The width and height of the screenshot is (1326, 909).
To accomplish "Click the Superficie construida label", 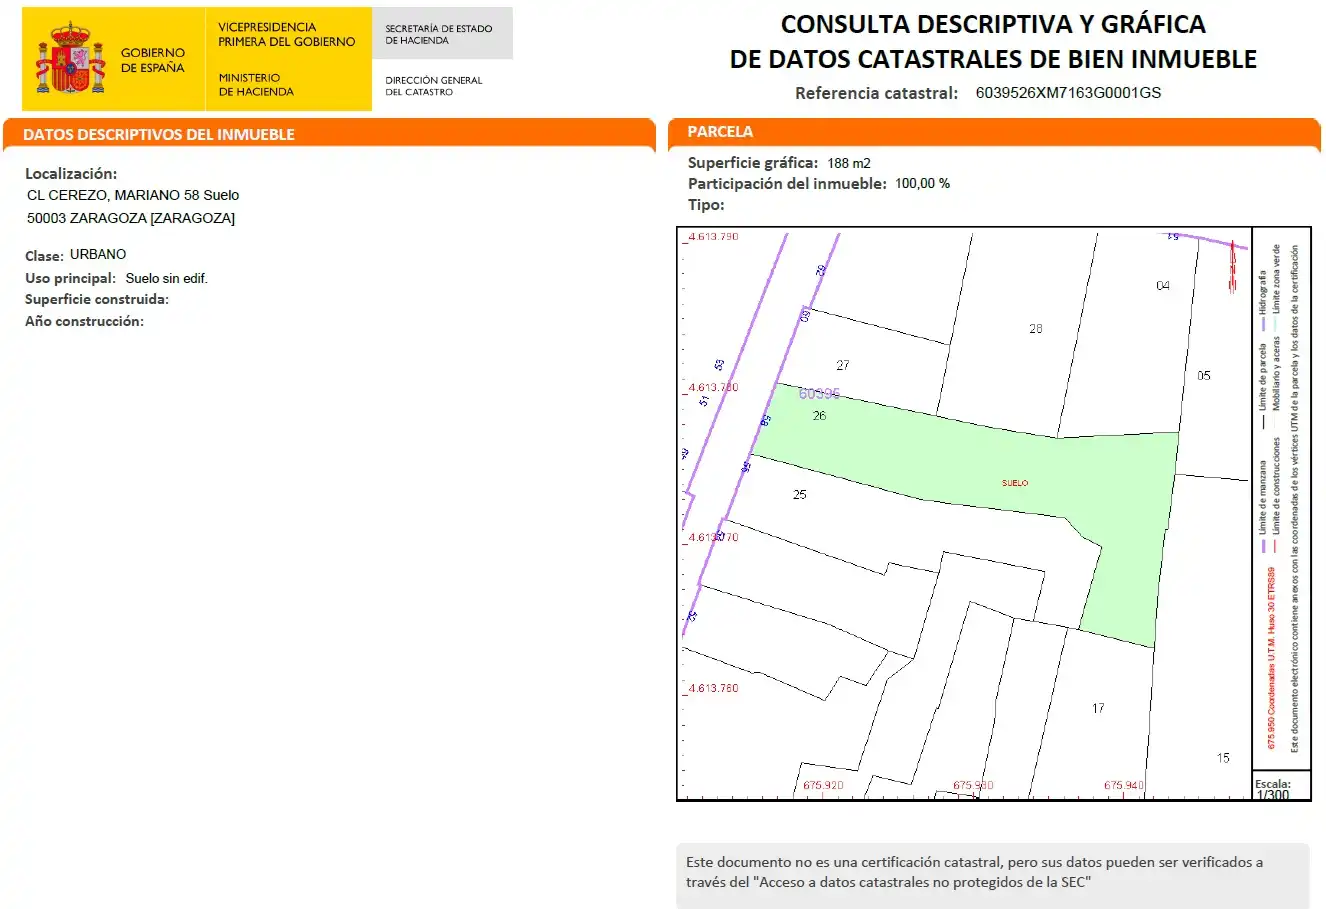I will (97, 299).
